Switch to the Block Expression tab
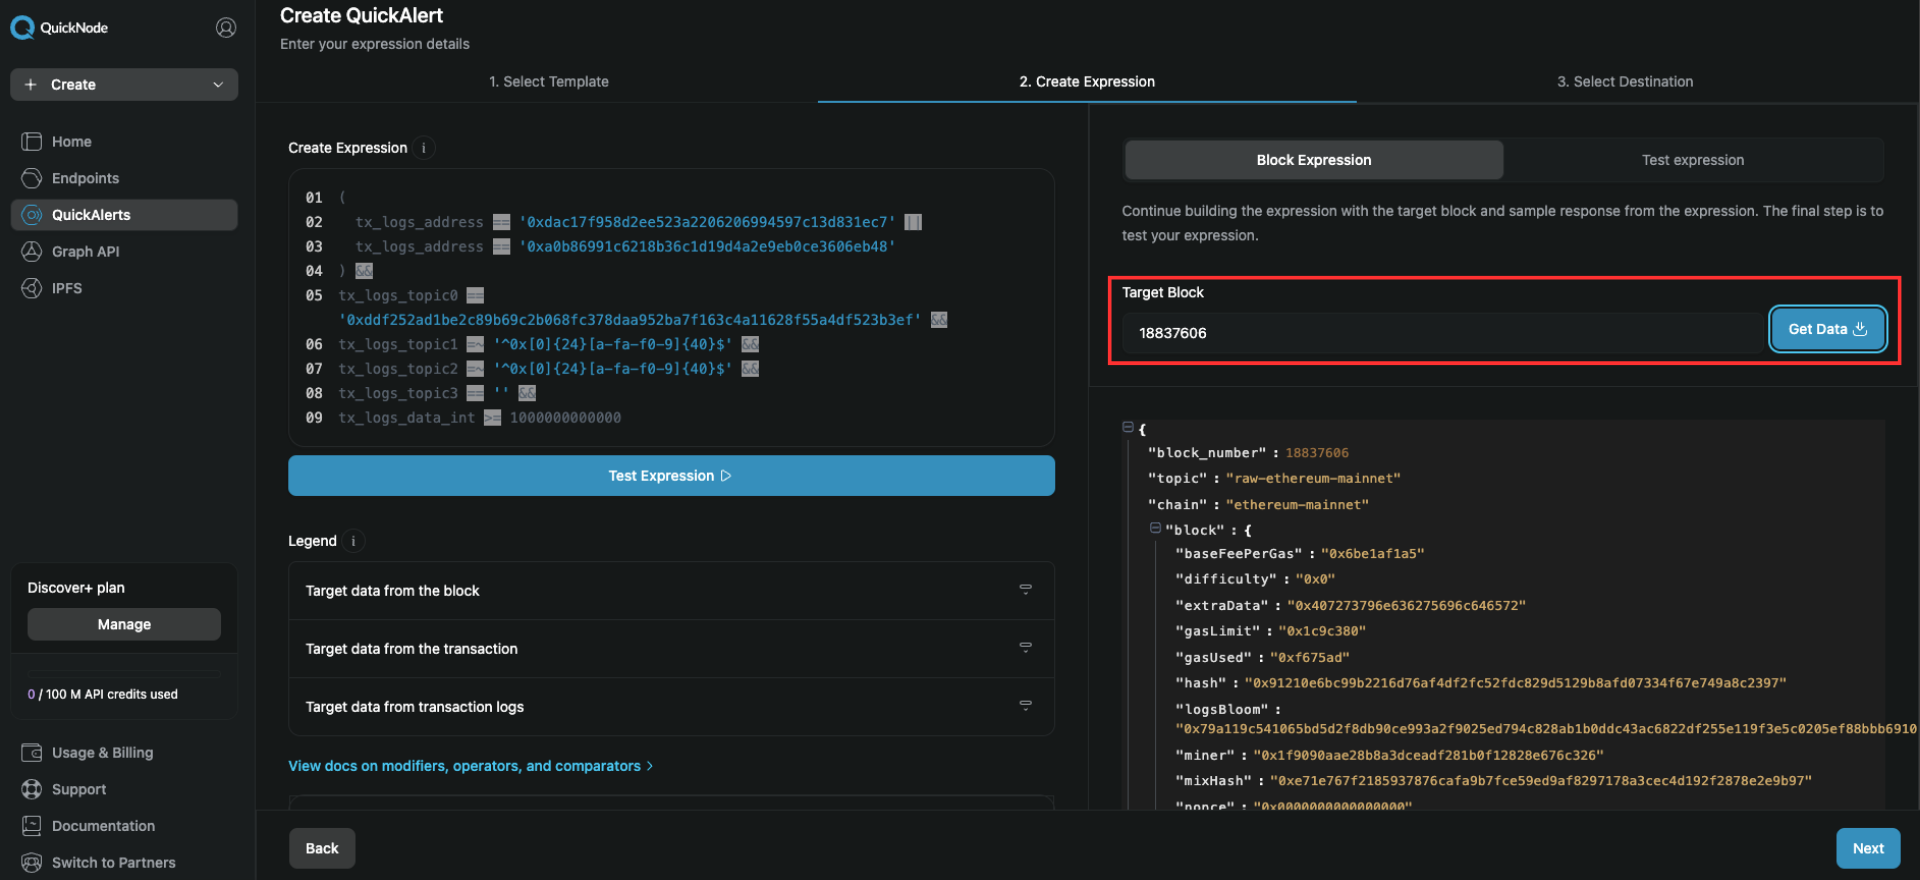1920x880 pixels. [1314, 160]
